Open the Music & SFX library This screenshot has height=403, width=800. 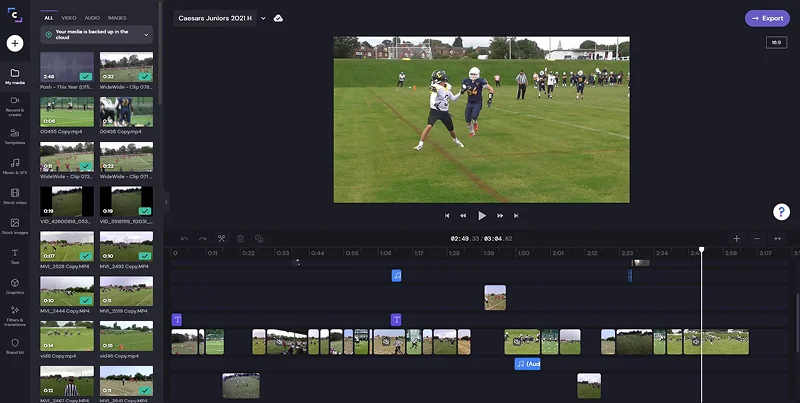pyautogui.click(x=15, y=165)
